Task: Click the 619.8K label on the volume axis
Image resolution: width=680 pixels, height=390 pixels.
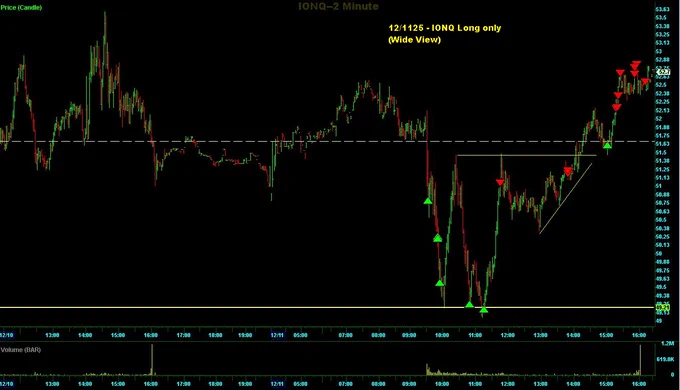Action: coord(666,359)
